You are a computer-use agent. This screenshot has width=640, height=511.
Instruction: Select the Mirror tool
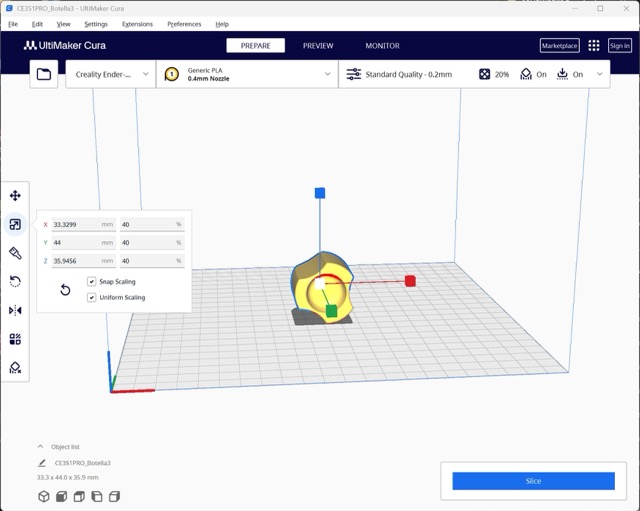[x=15, y=310]
